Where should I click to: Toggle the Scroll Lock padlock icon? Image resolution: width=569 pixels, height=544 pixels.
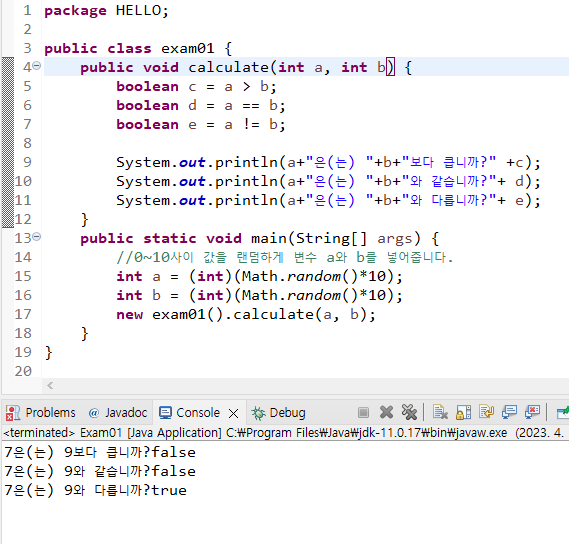click(463, 412)
